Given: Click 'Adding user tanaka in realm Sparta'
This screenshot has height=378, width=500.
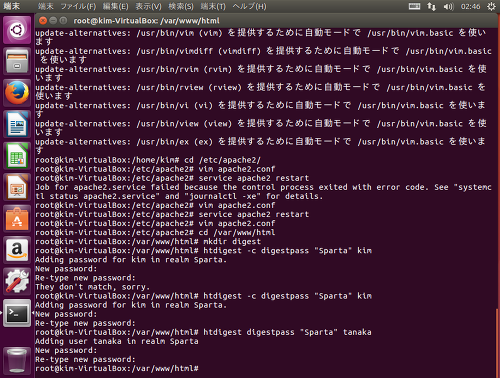Looking at the screenshot, I should (x=117, y=341).
